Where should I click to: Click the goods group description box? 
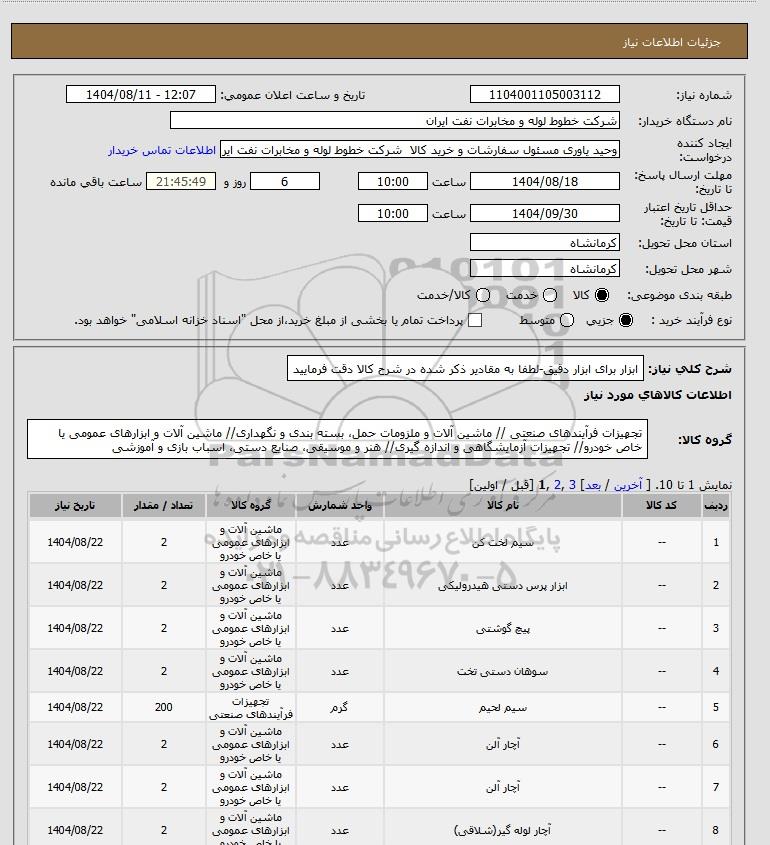337,440
